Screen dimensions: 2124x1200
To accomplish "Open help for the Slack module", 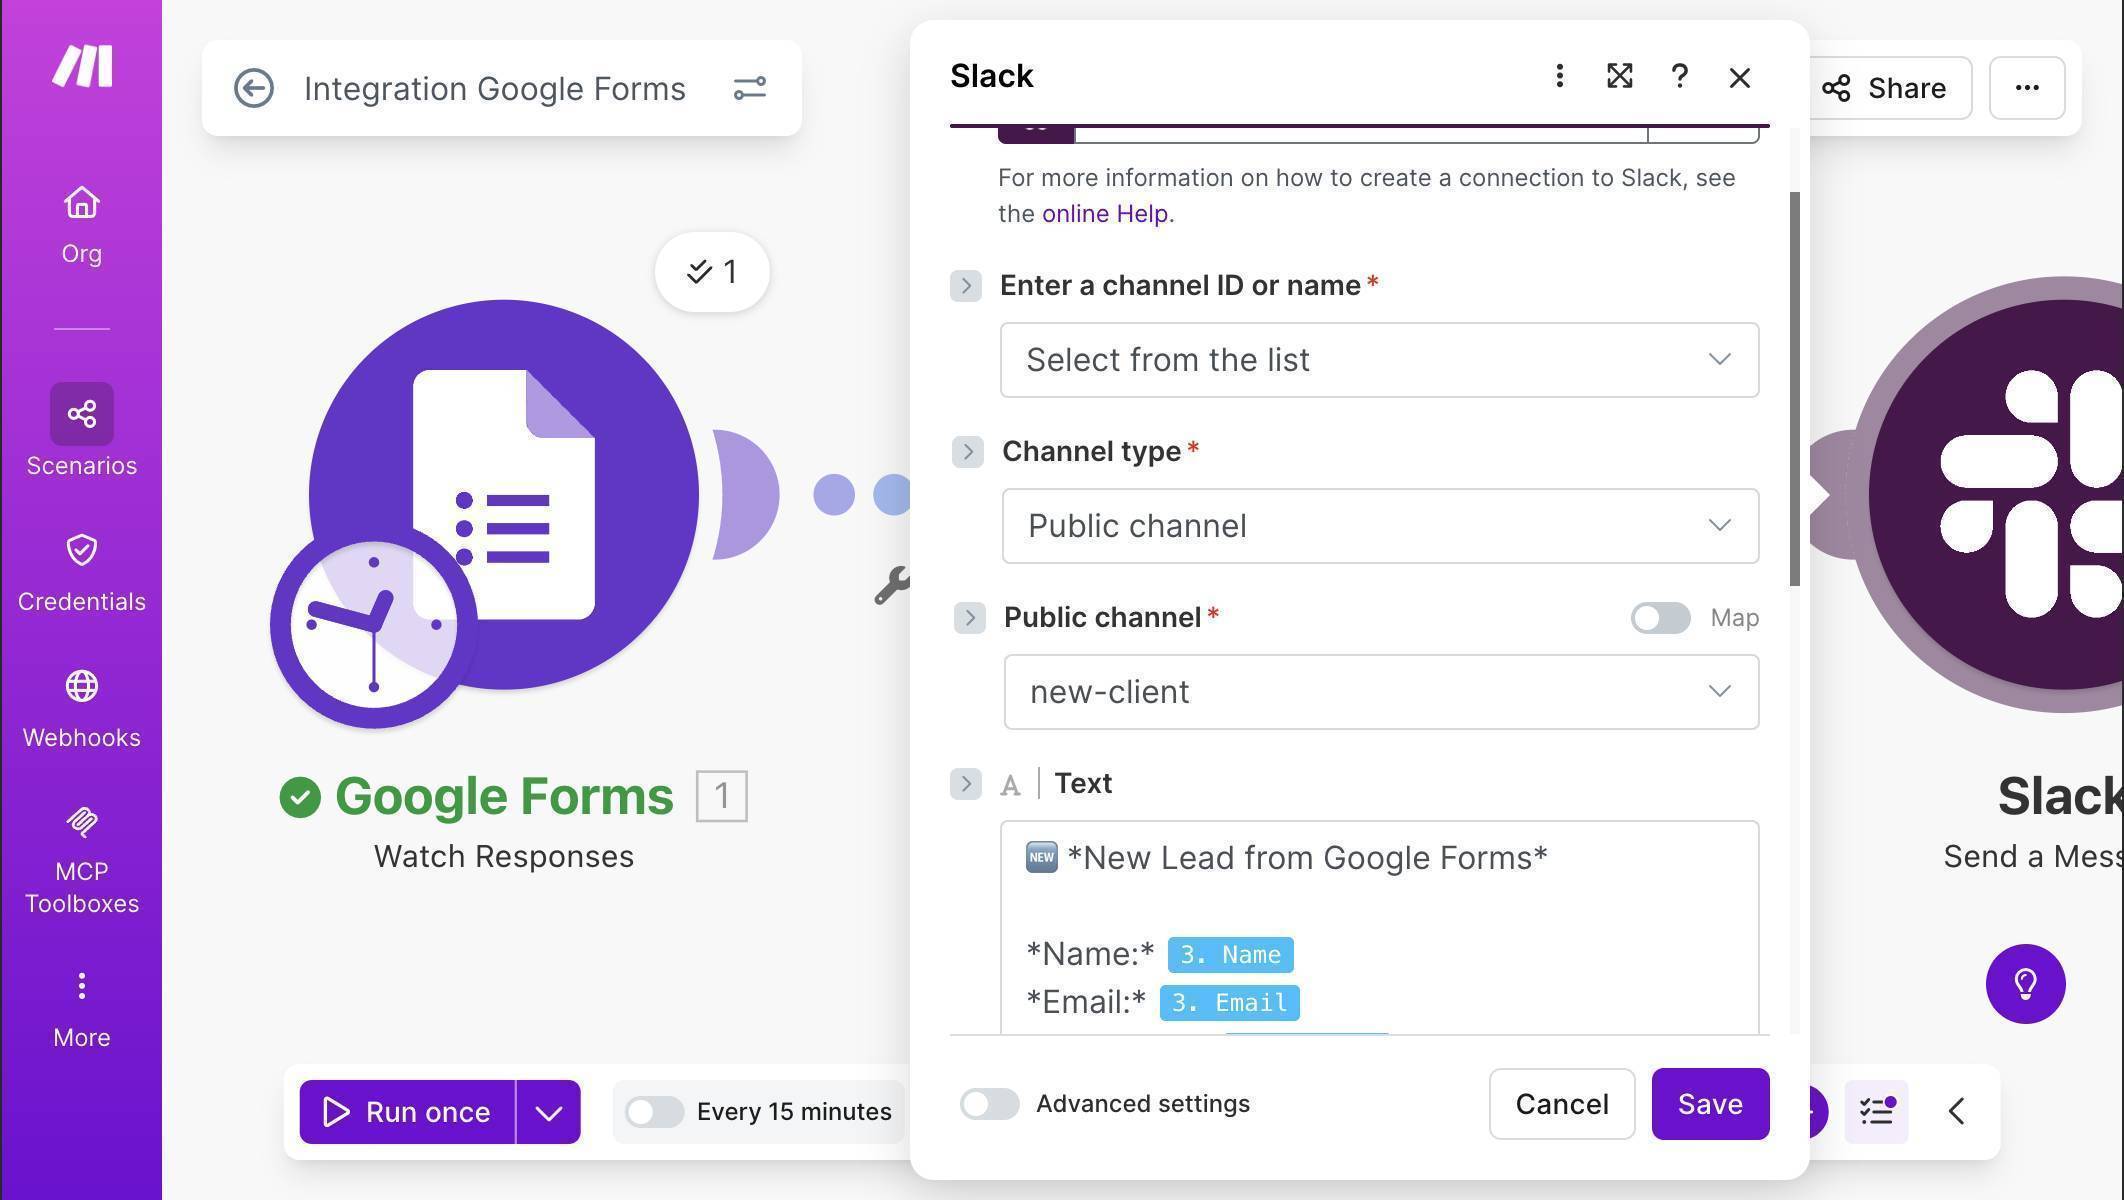I will click(x=1680, y=76).
